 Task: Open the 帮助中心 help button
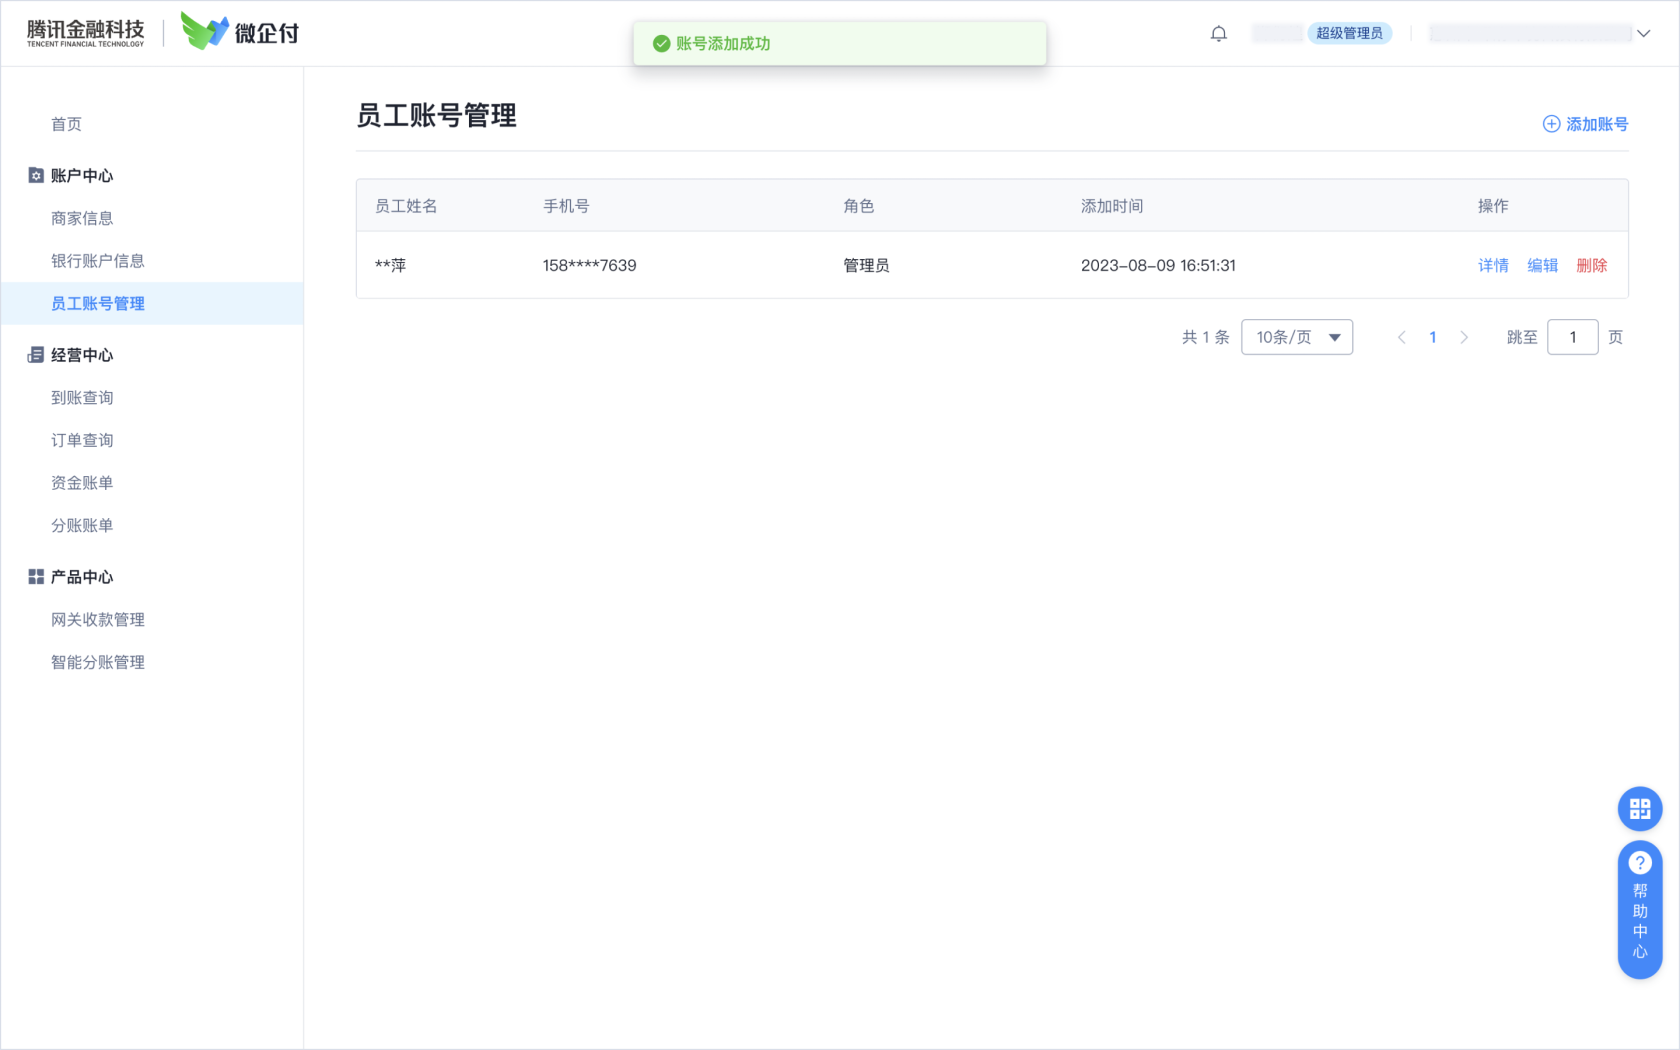click(1640, 910)
